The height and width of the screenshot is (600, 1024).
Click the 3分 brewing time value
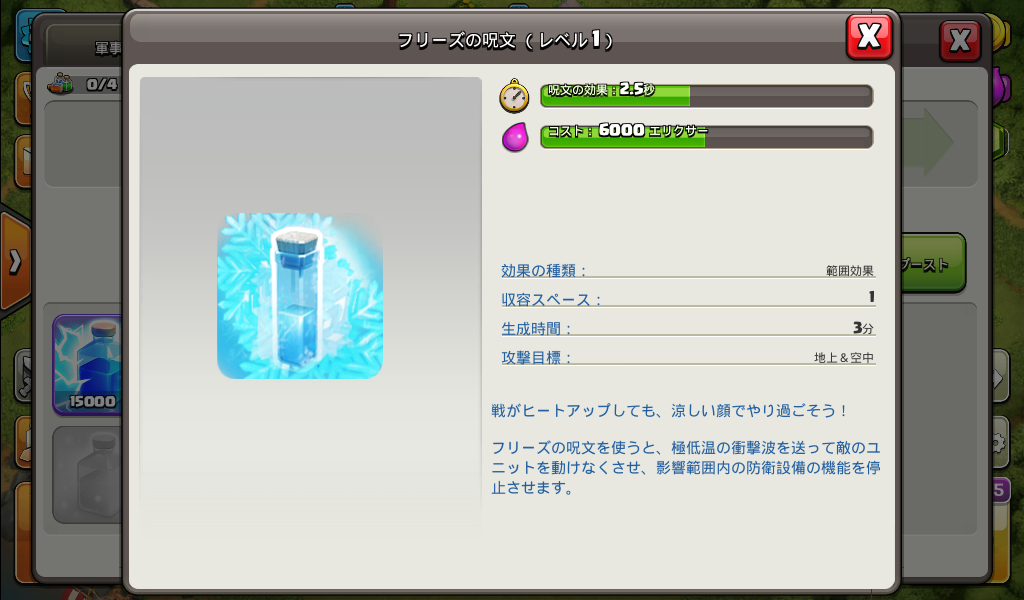[x=863, y=328]
